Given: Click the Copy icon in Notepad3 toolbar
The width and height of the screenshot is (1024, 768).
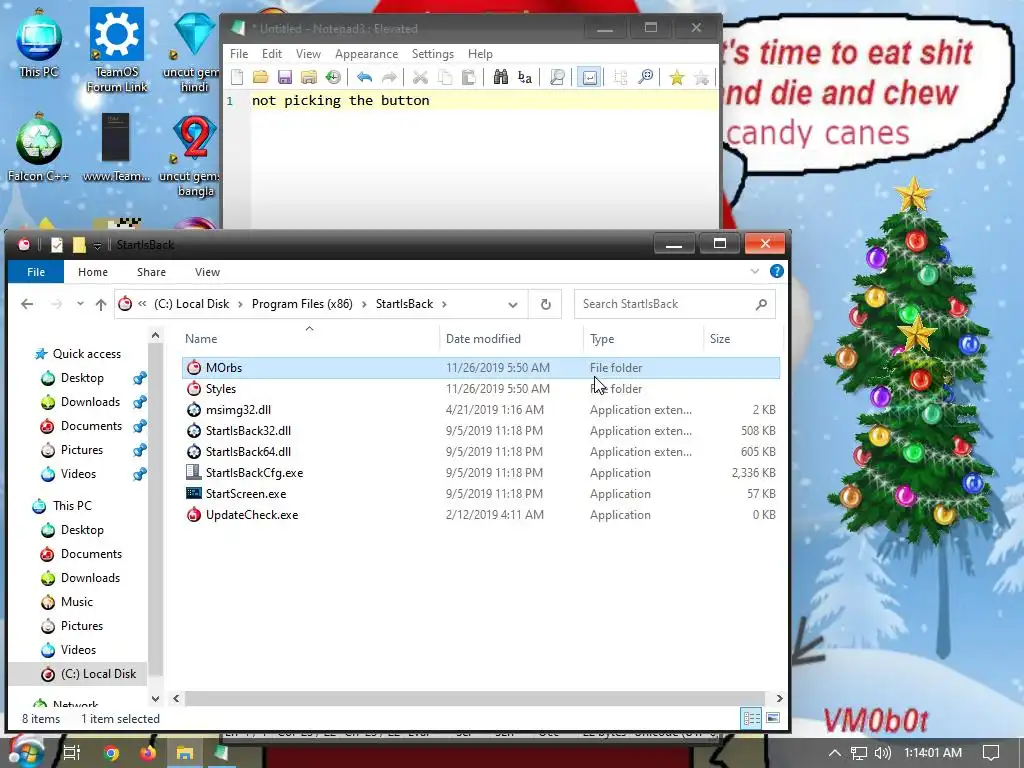Looking at the screenshot, I should (445, 77).
